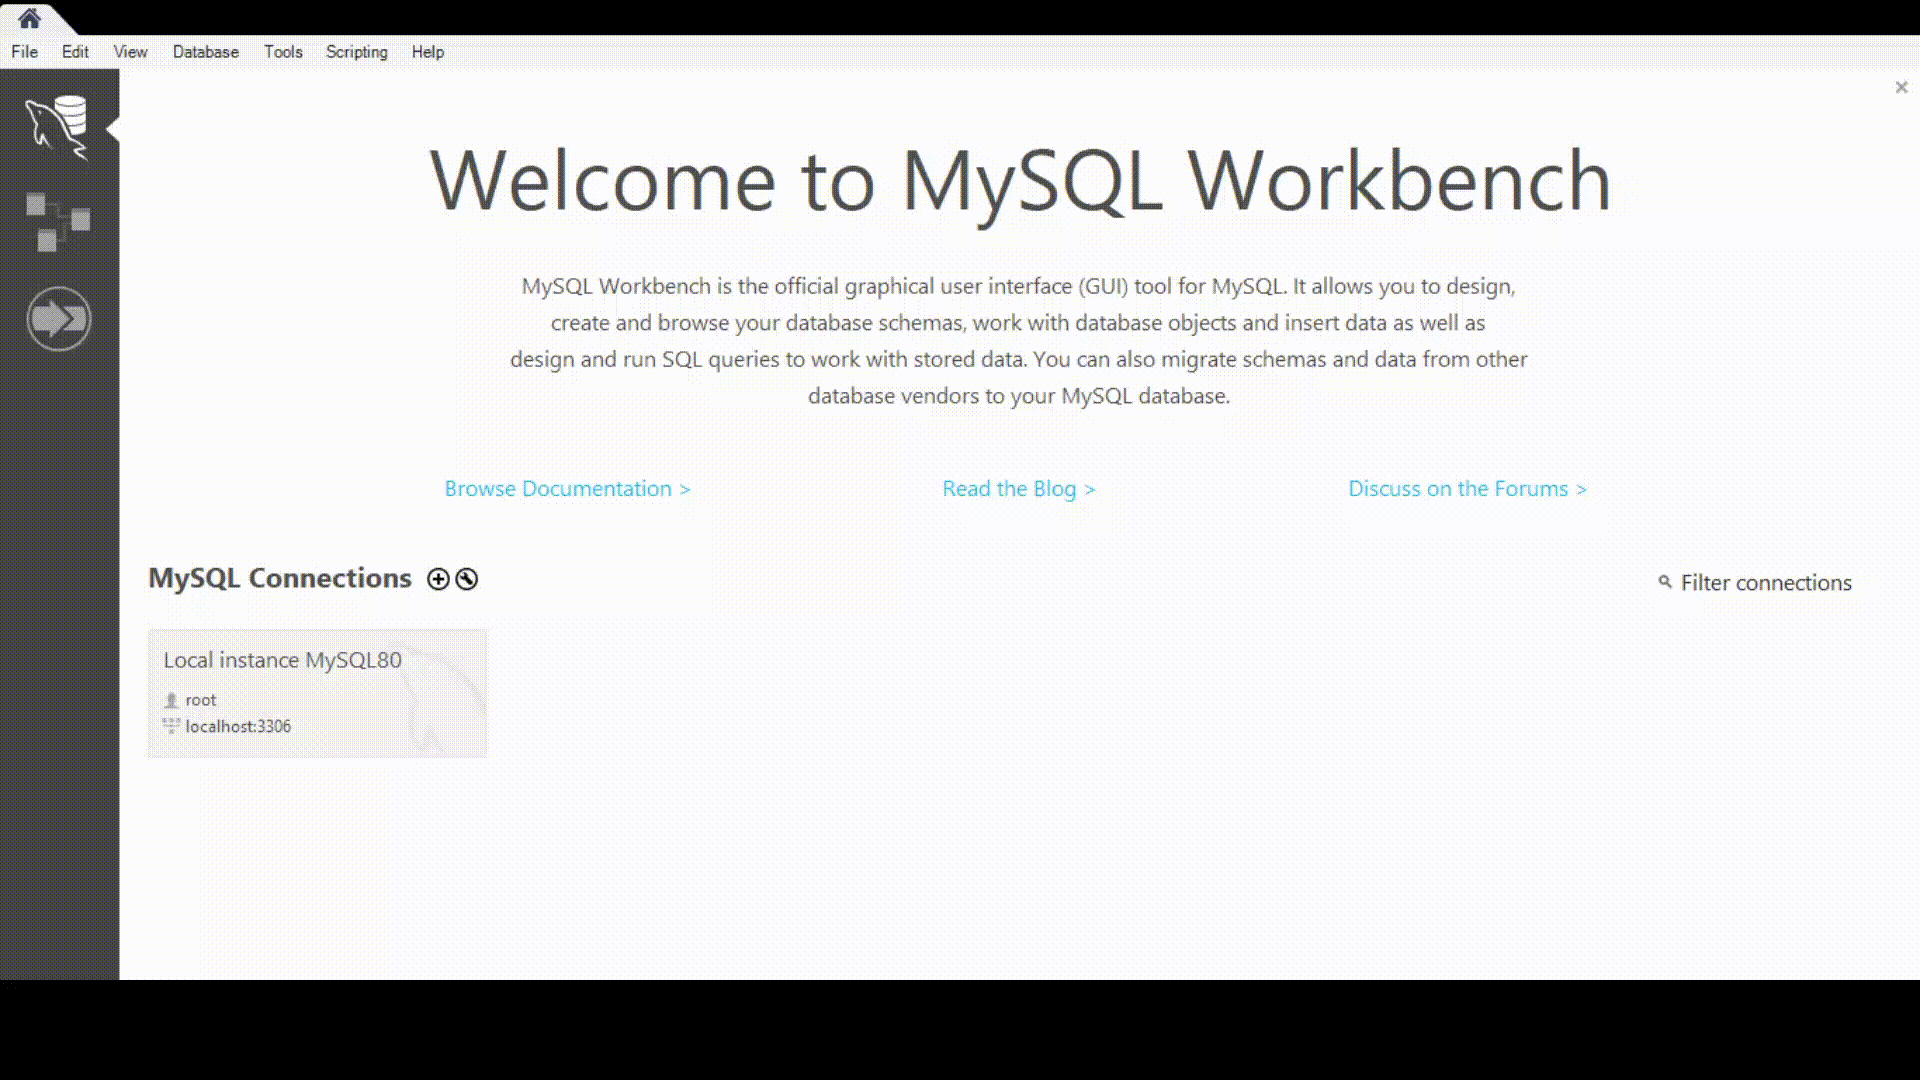Follow the Read the Blog link
The image size is (1920, 1080).
(1018, 489)
